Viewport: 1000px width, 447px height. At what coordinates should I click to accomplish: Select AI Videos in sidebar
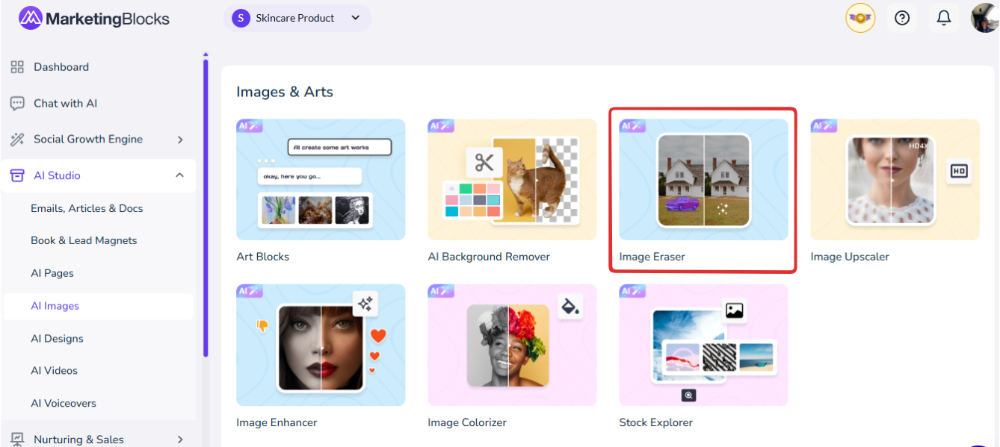54,371
